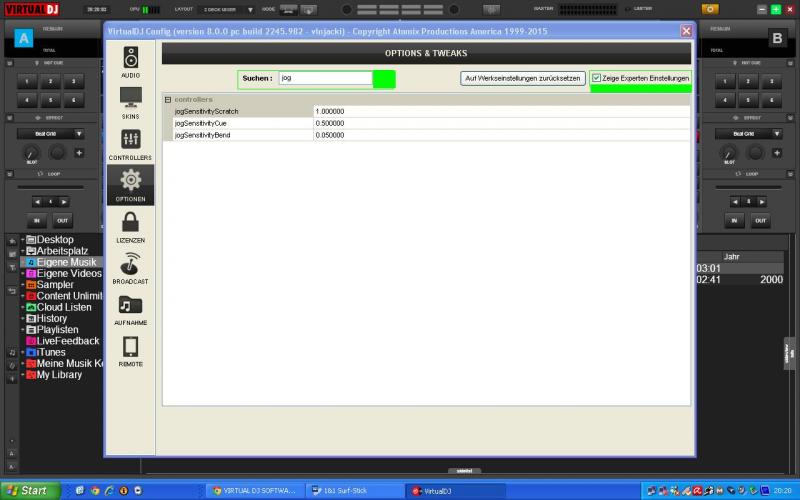
Task: Open the layout mixer dropdown
Action: 250,9
